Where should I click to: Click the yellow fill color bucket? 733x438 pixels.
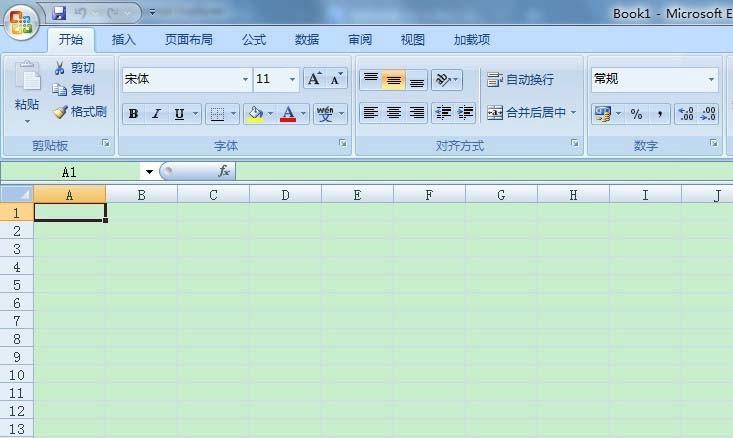(x=255, y=114)
